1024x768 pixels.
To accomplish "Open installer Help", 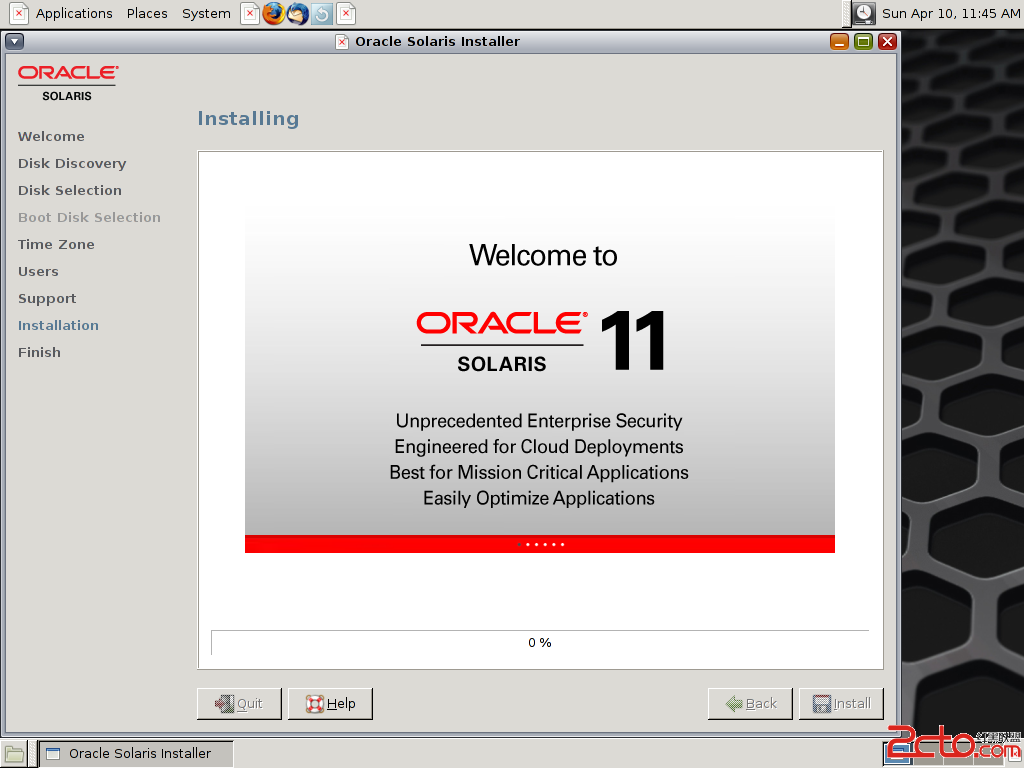I will point(330,703).
